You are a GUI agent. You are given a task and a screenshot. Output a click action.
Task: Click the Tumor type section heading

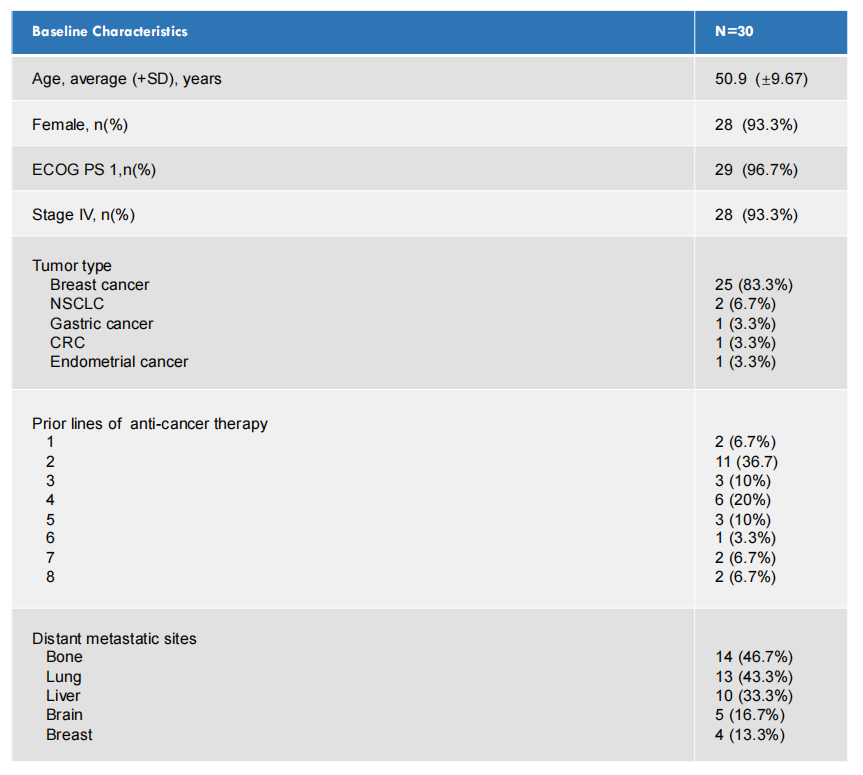tap(72, 266)
